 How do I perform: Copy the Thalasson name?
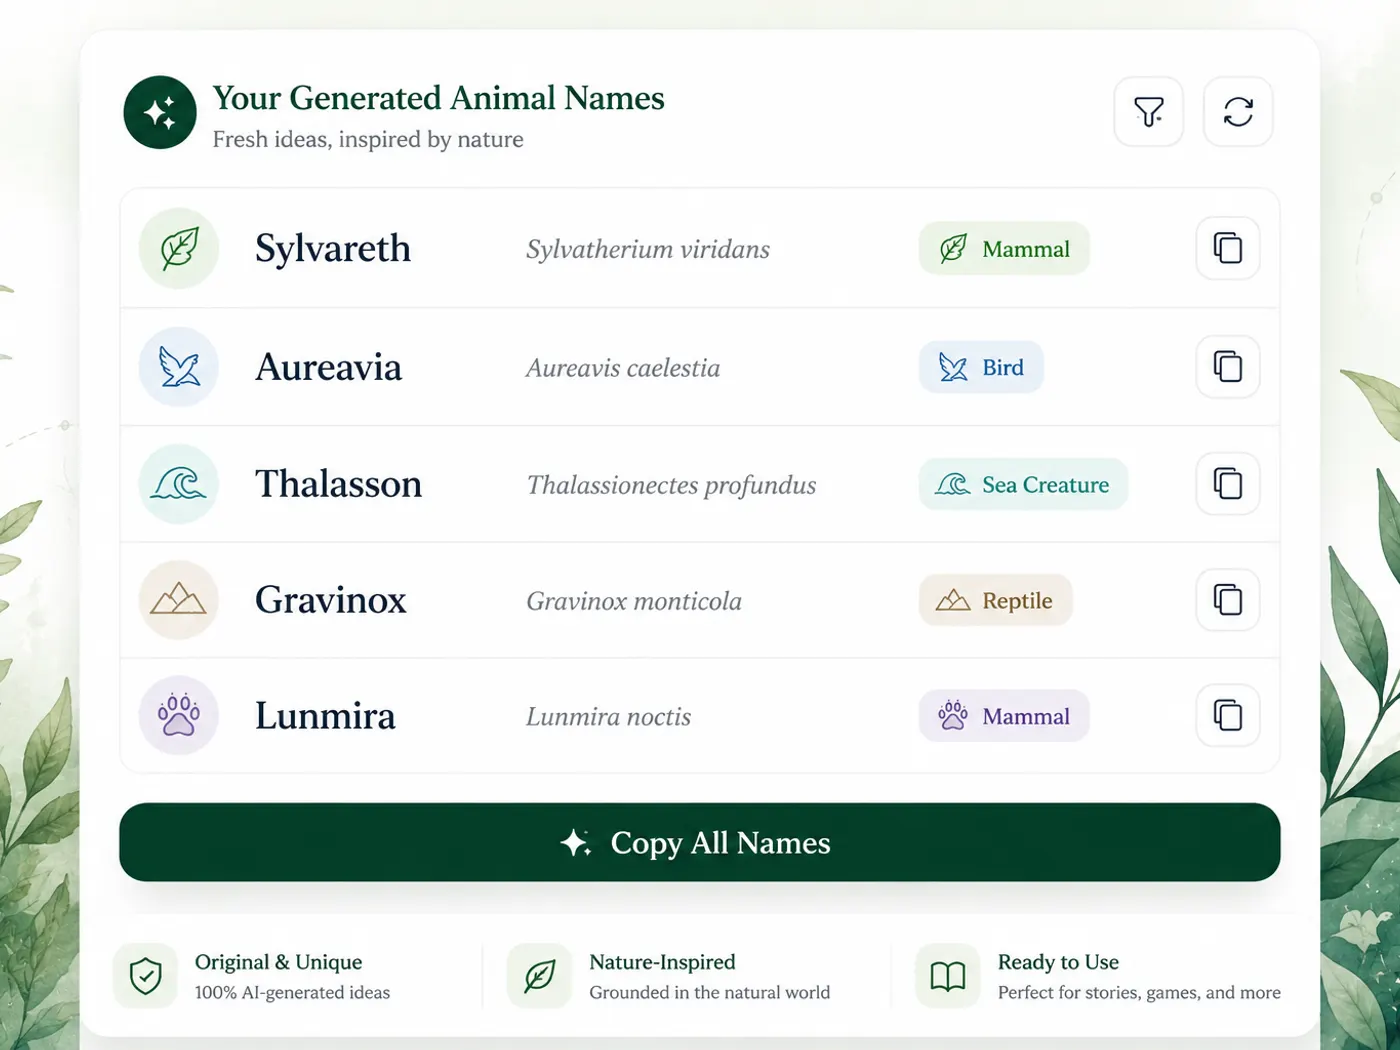click(x=1228, y=484)
